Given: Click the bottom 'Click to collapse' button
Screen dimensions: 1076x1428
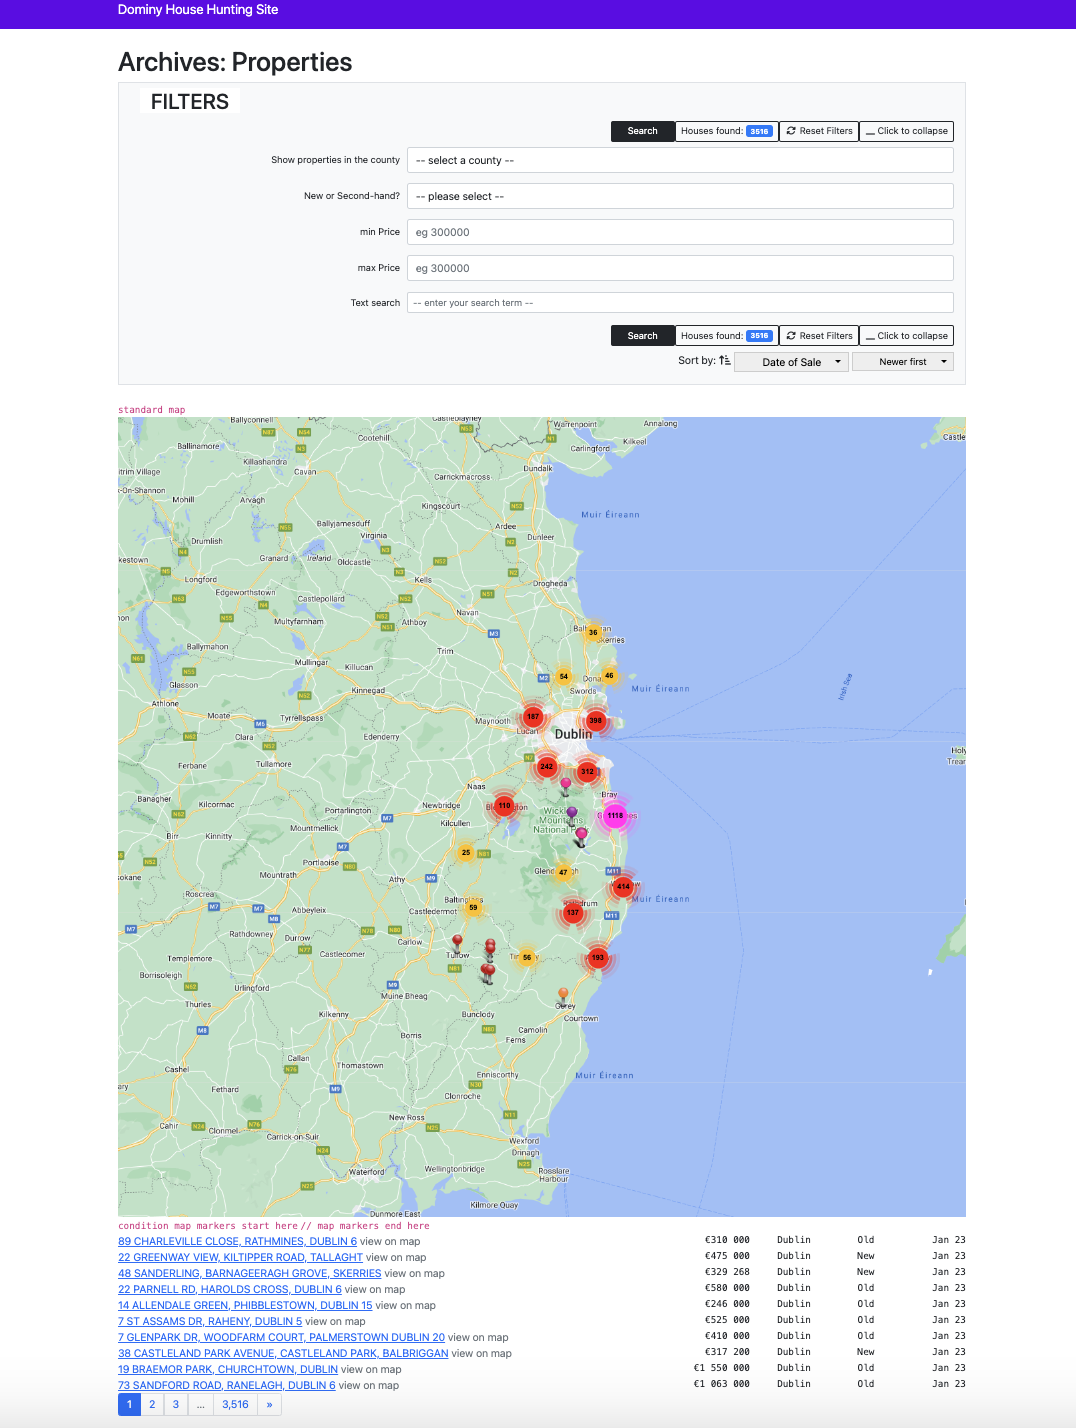Looking at the screenshot, I should pyautogui.click(x=906, y=336).
